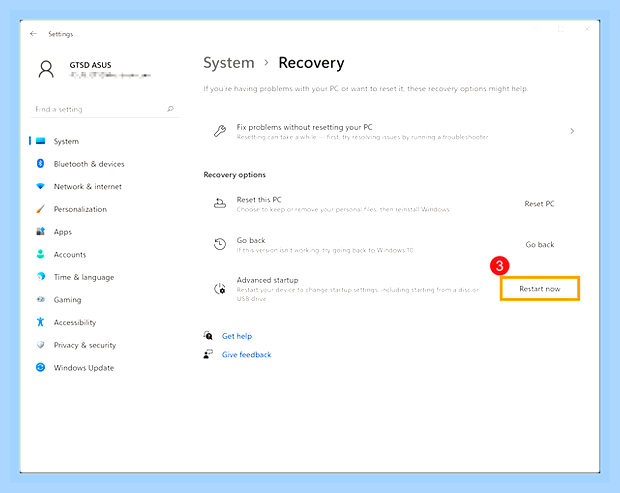
Task: Click the GTSD ASUS user avatar icon
Action: pyautogui.click(x=46, y=69)
